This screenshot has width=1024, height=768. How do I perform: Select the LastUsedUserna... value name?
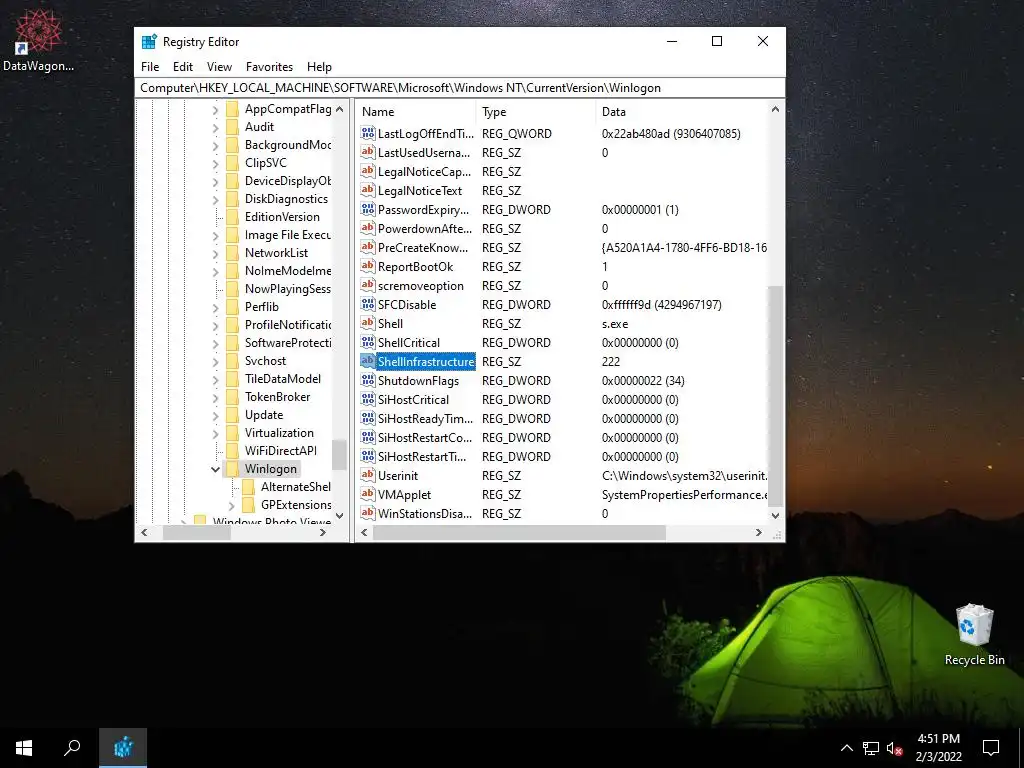(x=424, y=153)
